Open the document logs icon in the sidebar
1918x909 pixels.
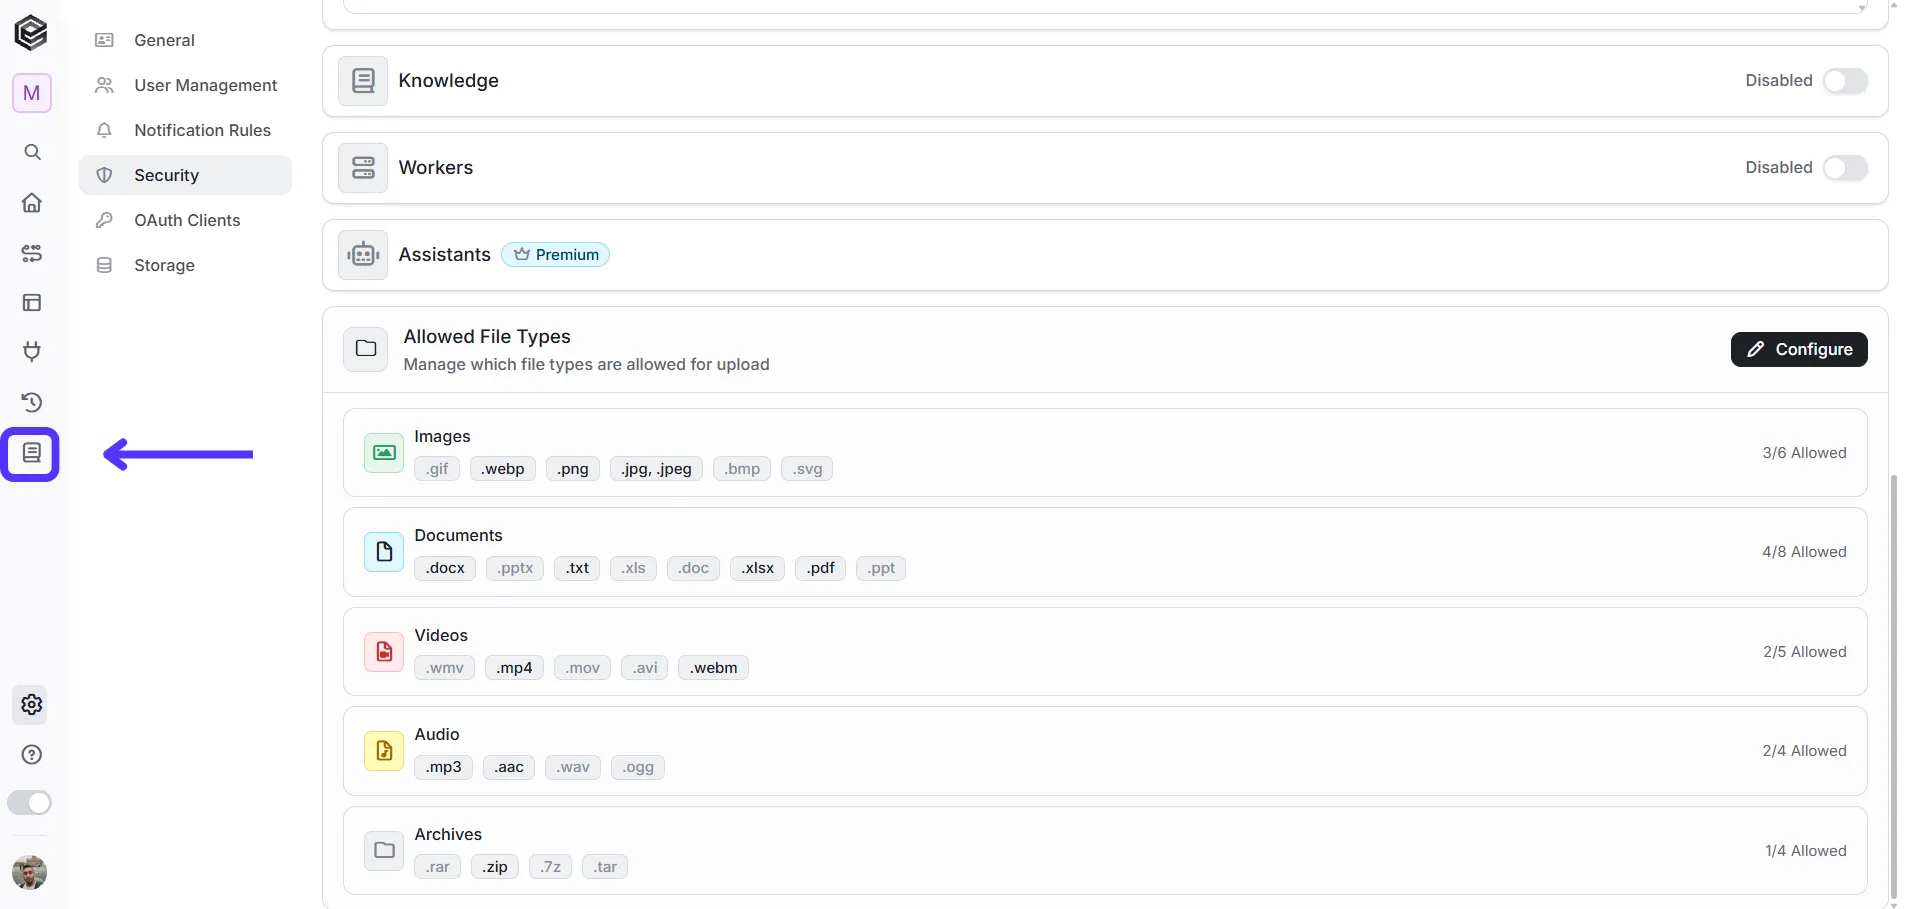(x=32, y=454)
